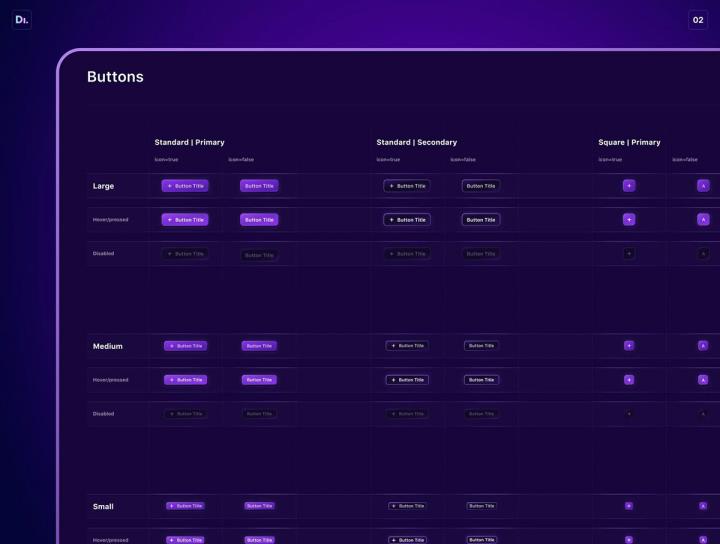Click the 'Di.' logo icon
Viewport: 720px width, 544px height.
pyautogui.click(x=22, y=19)
